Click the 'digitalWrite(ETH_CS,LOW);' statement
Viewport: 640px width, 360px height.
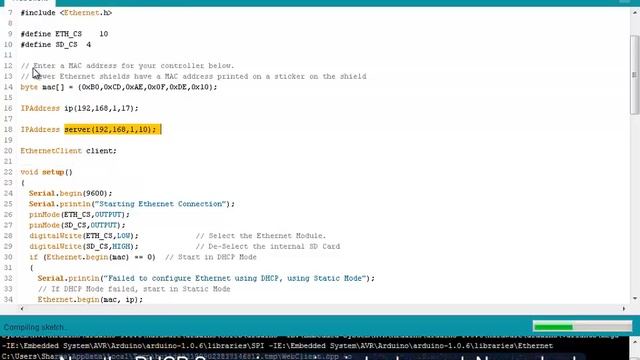tap(84, 236)
